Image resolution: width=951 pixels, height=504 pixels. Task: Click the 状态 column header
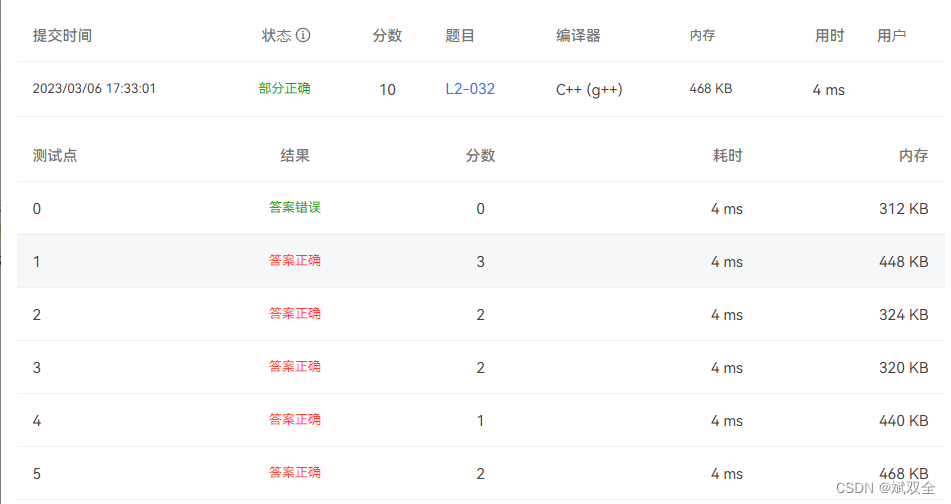tap(277, 35)
